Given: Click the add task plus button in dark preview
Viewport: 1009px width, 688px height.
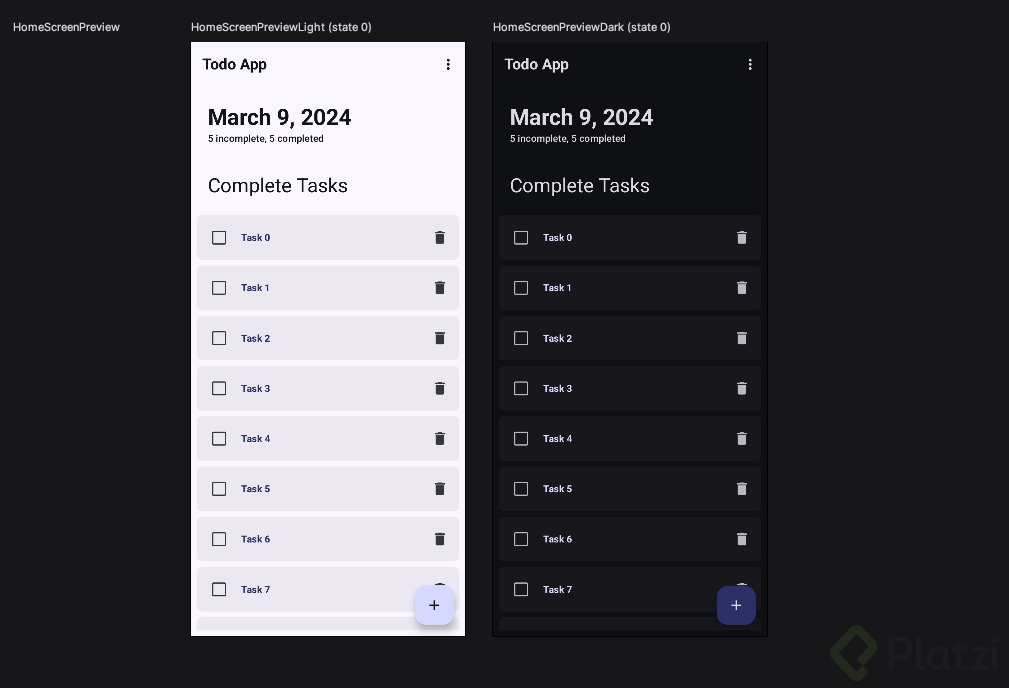Looking at the screenshot, I should (736, 605).
